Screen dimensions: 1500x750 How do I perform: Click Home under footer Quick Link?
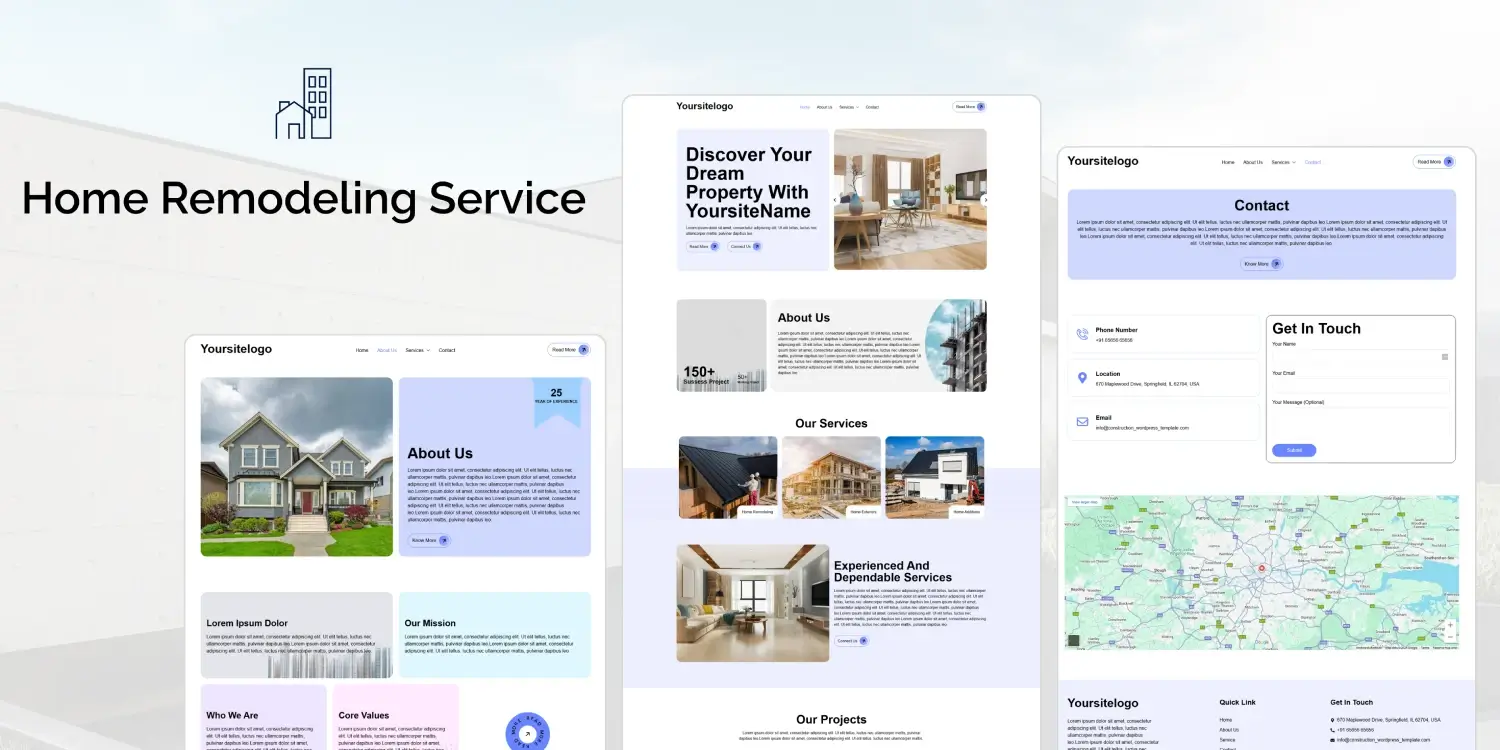pos(1226,720)
